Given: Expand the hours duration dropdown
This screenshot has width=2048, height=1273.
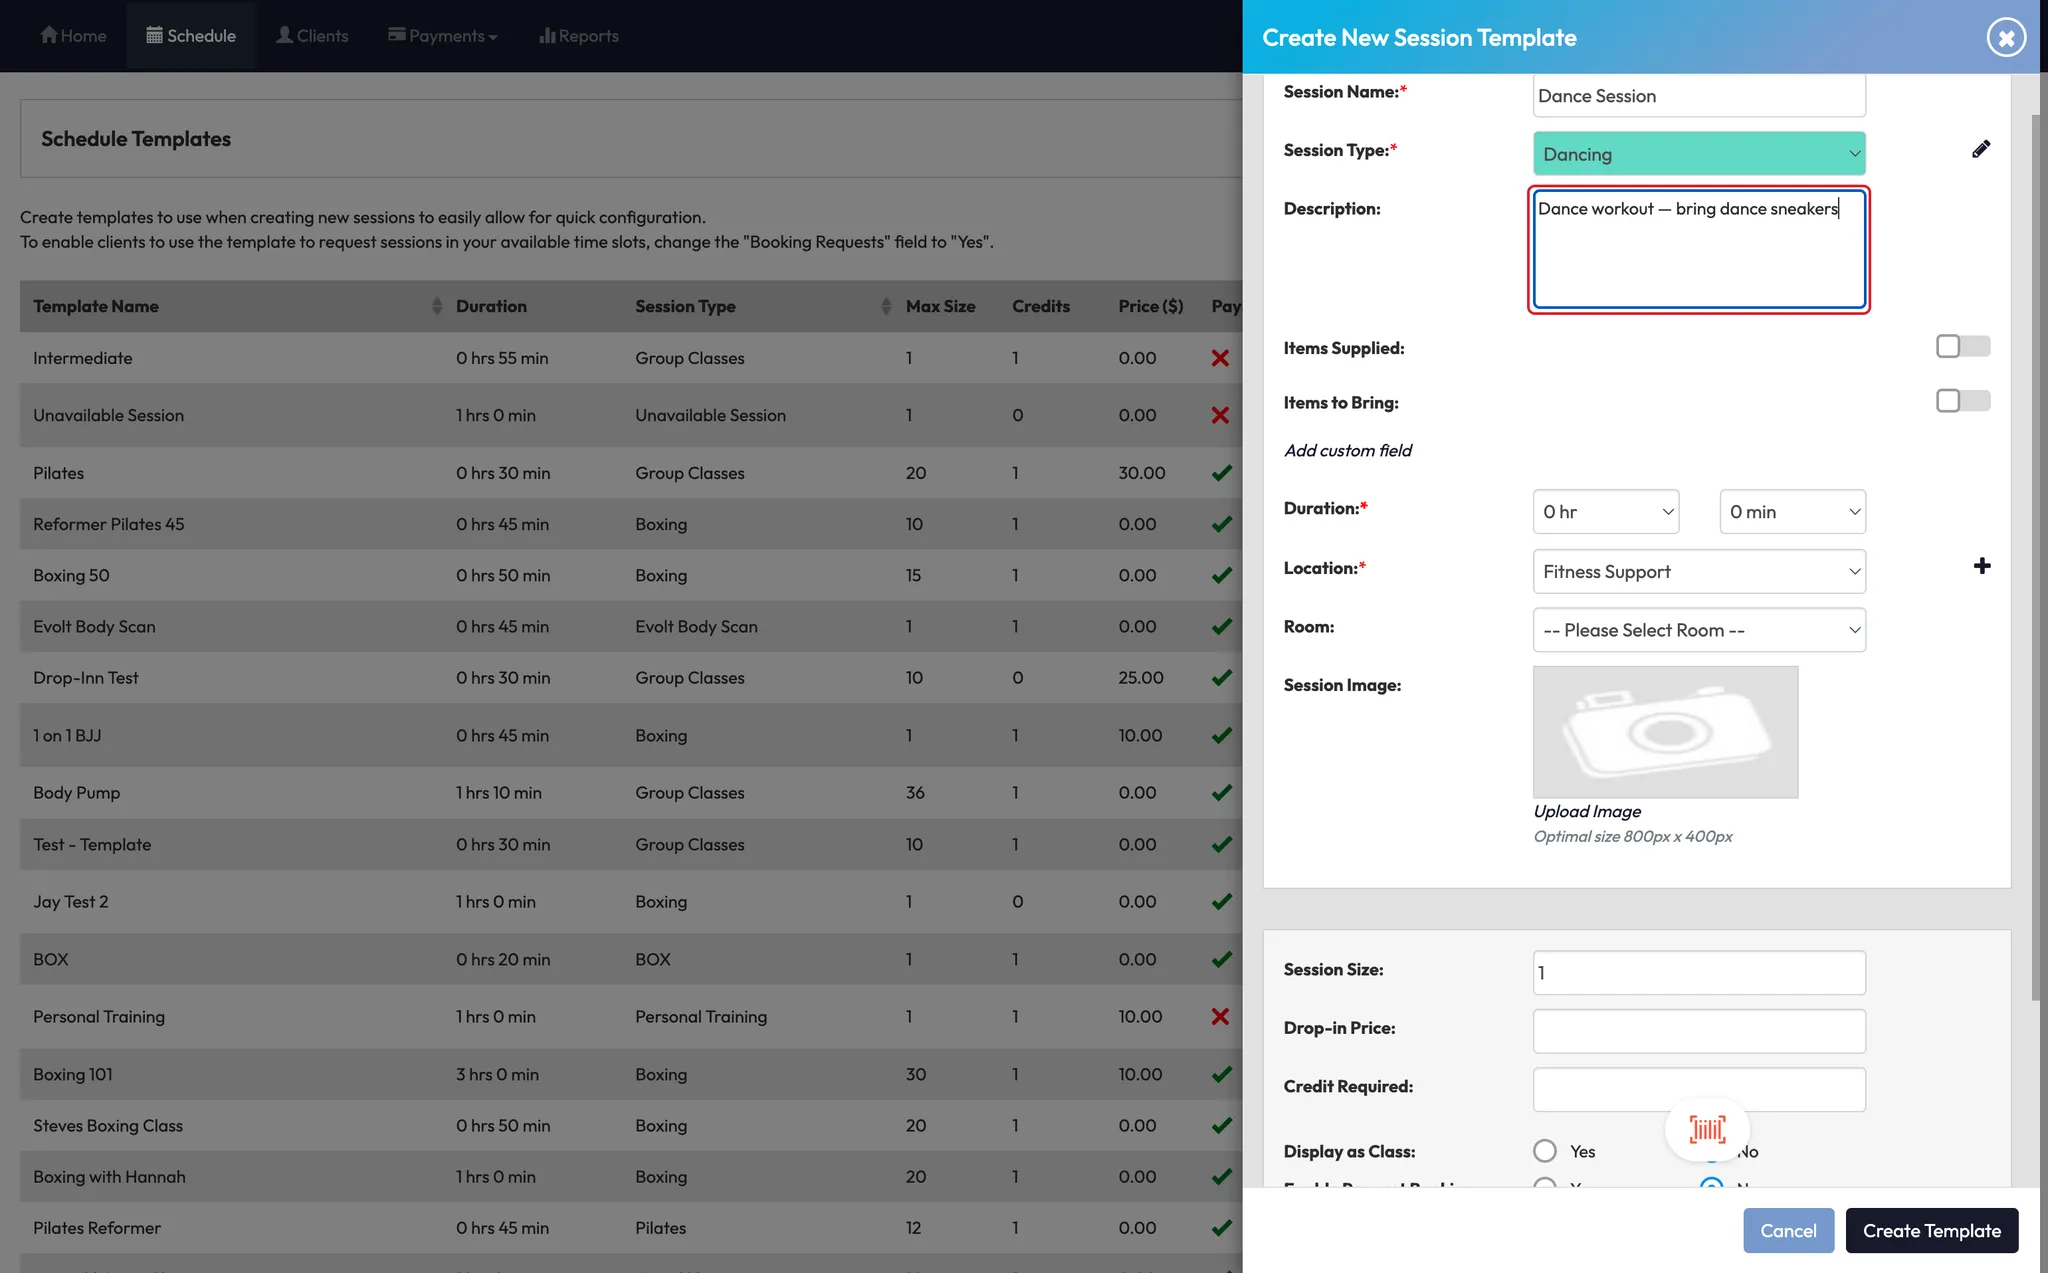Looking at the screenshot, I should 1605,512.
